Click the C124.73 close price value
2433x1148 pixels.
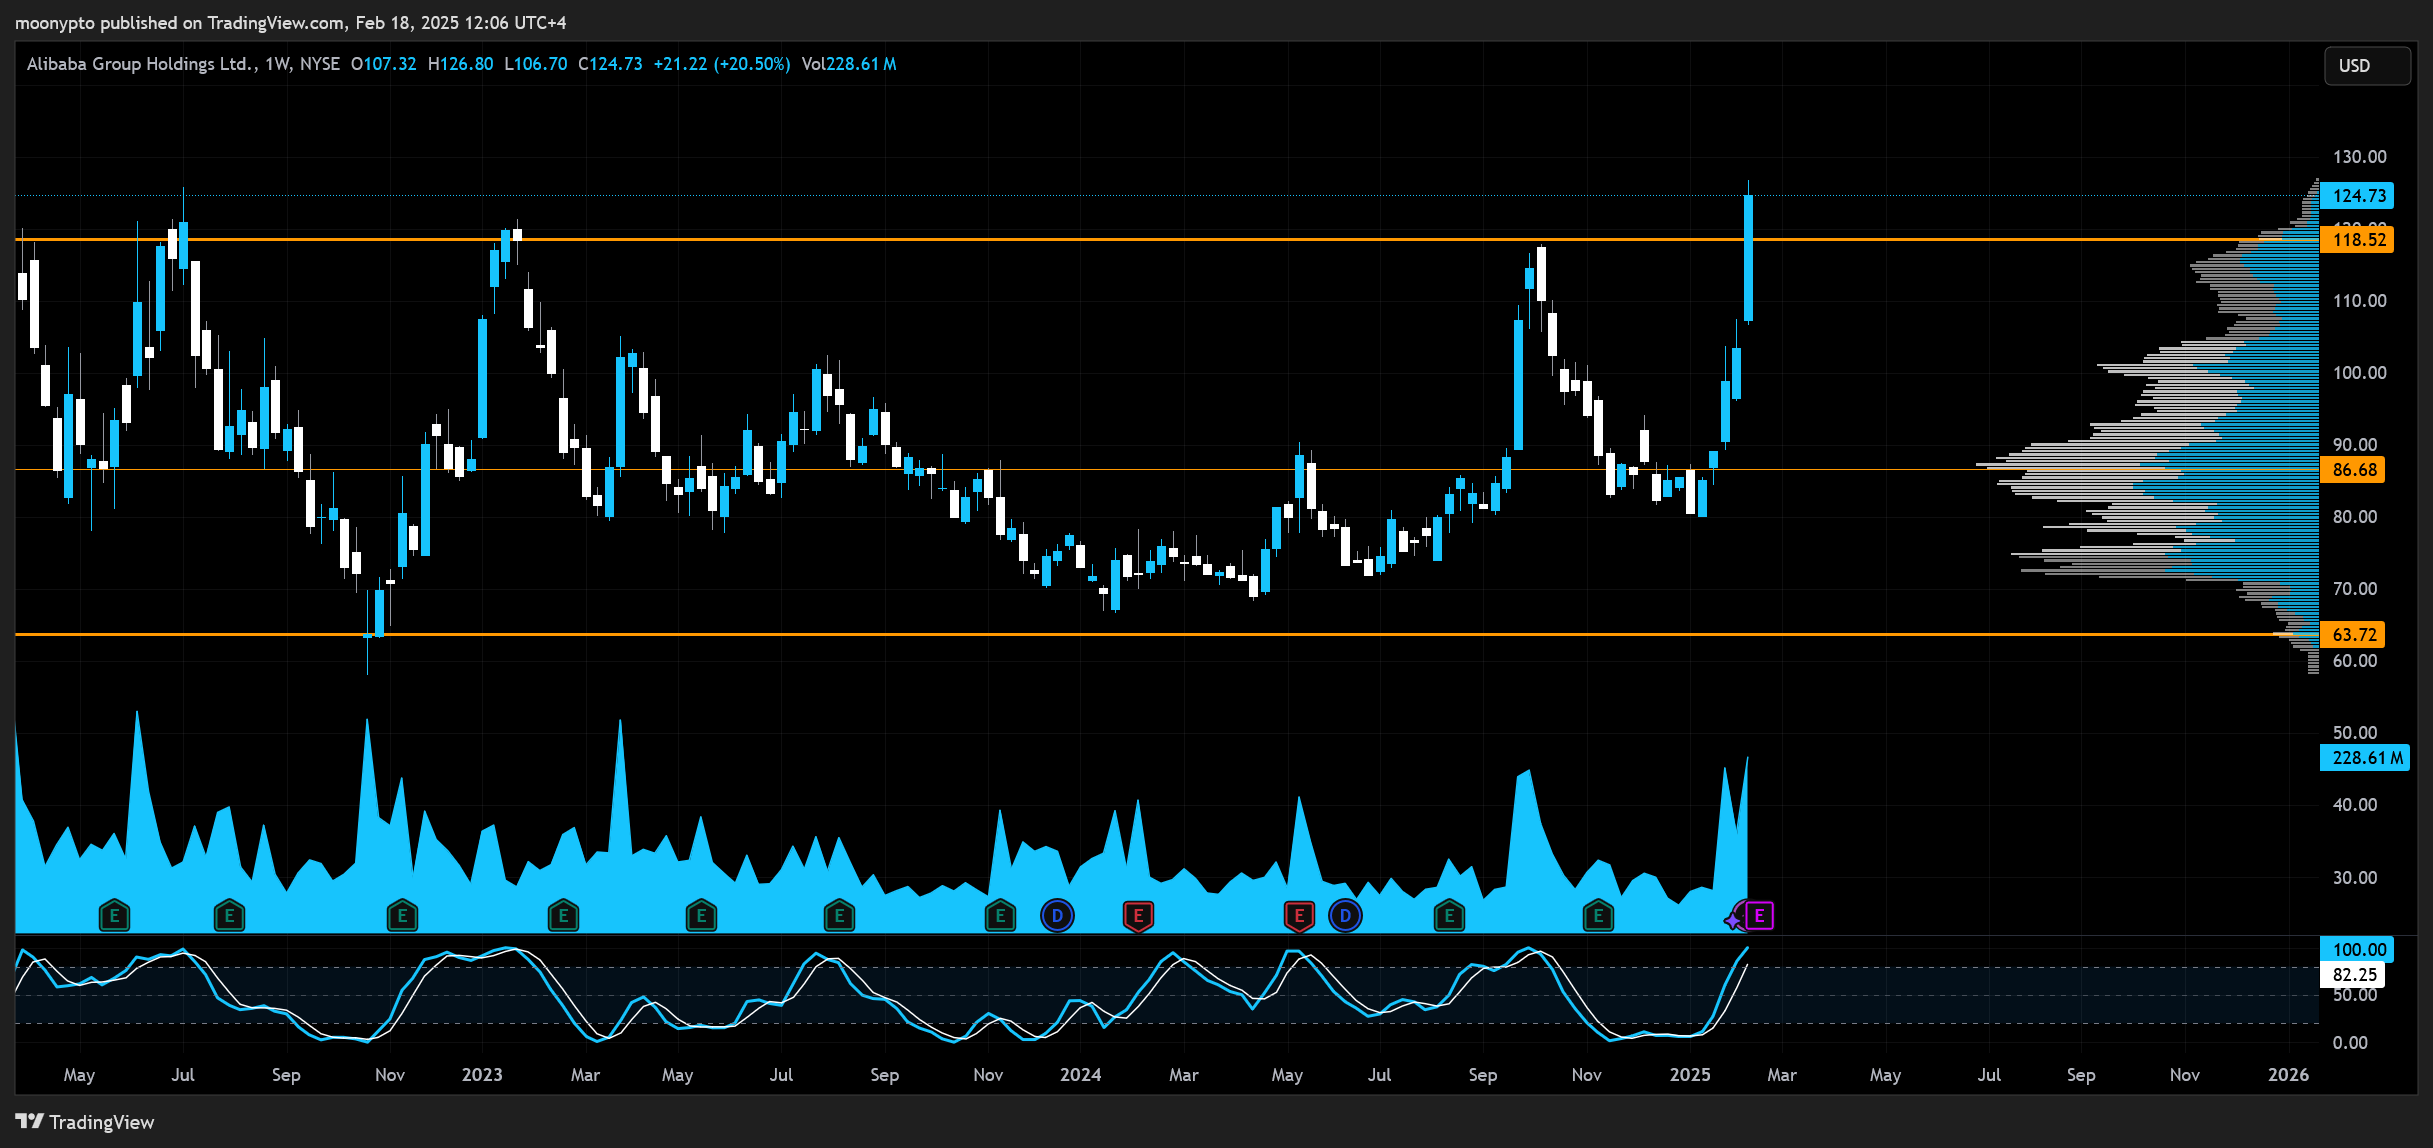(610, 64)
